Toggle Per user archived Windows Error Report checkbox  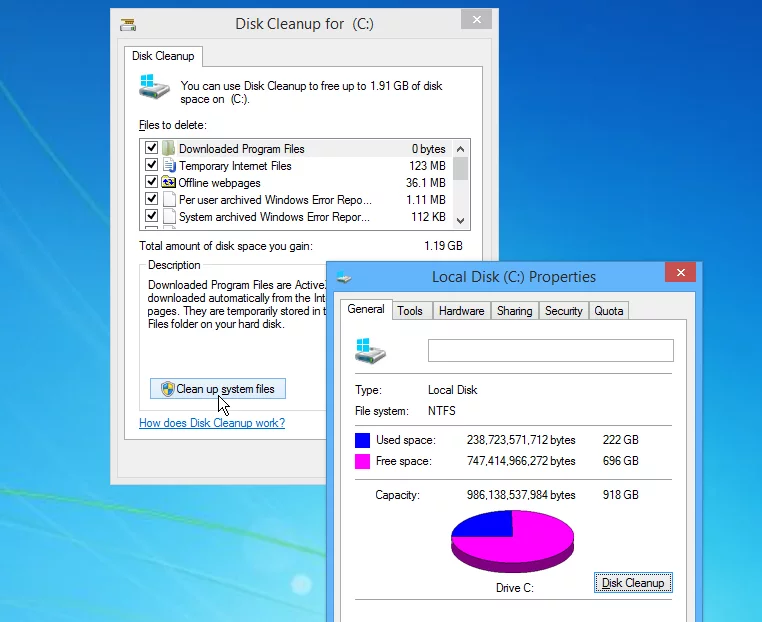[152, 198]
